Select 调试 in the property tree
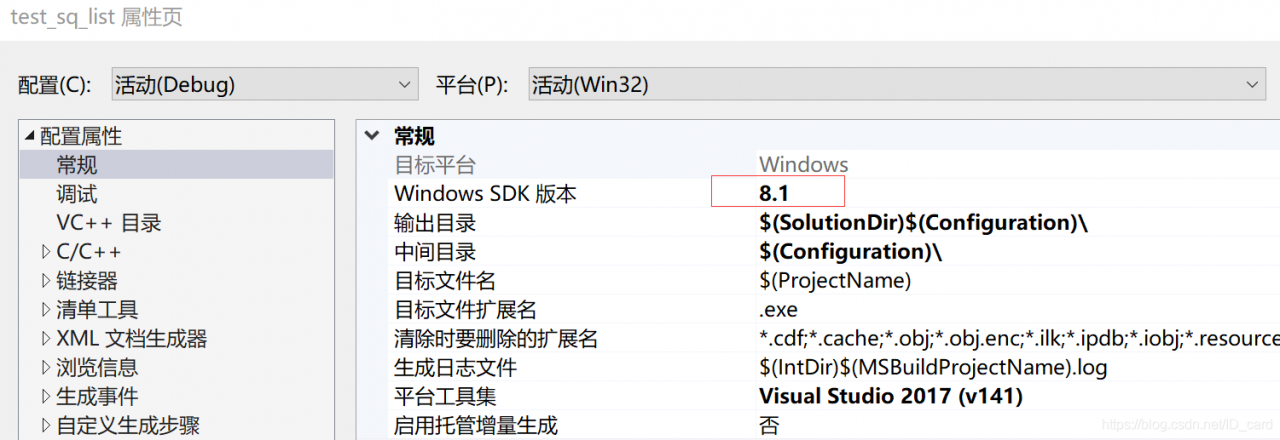 (77, 194)
